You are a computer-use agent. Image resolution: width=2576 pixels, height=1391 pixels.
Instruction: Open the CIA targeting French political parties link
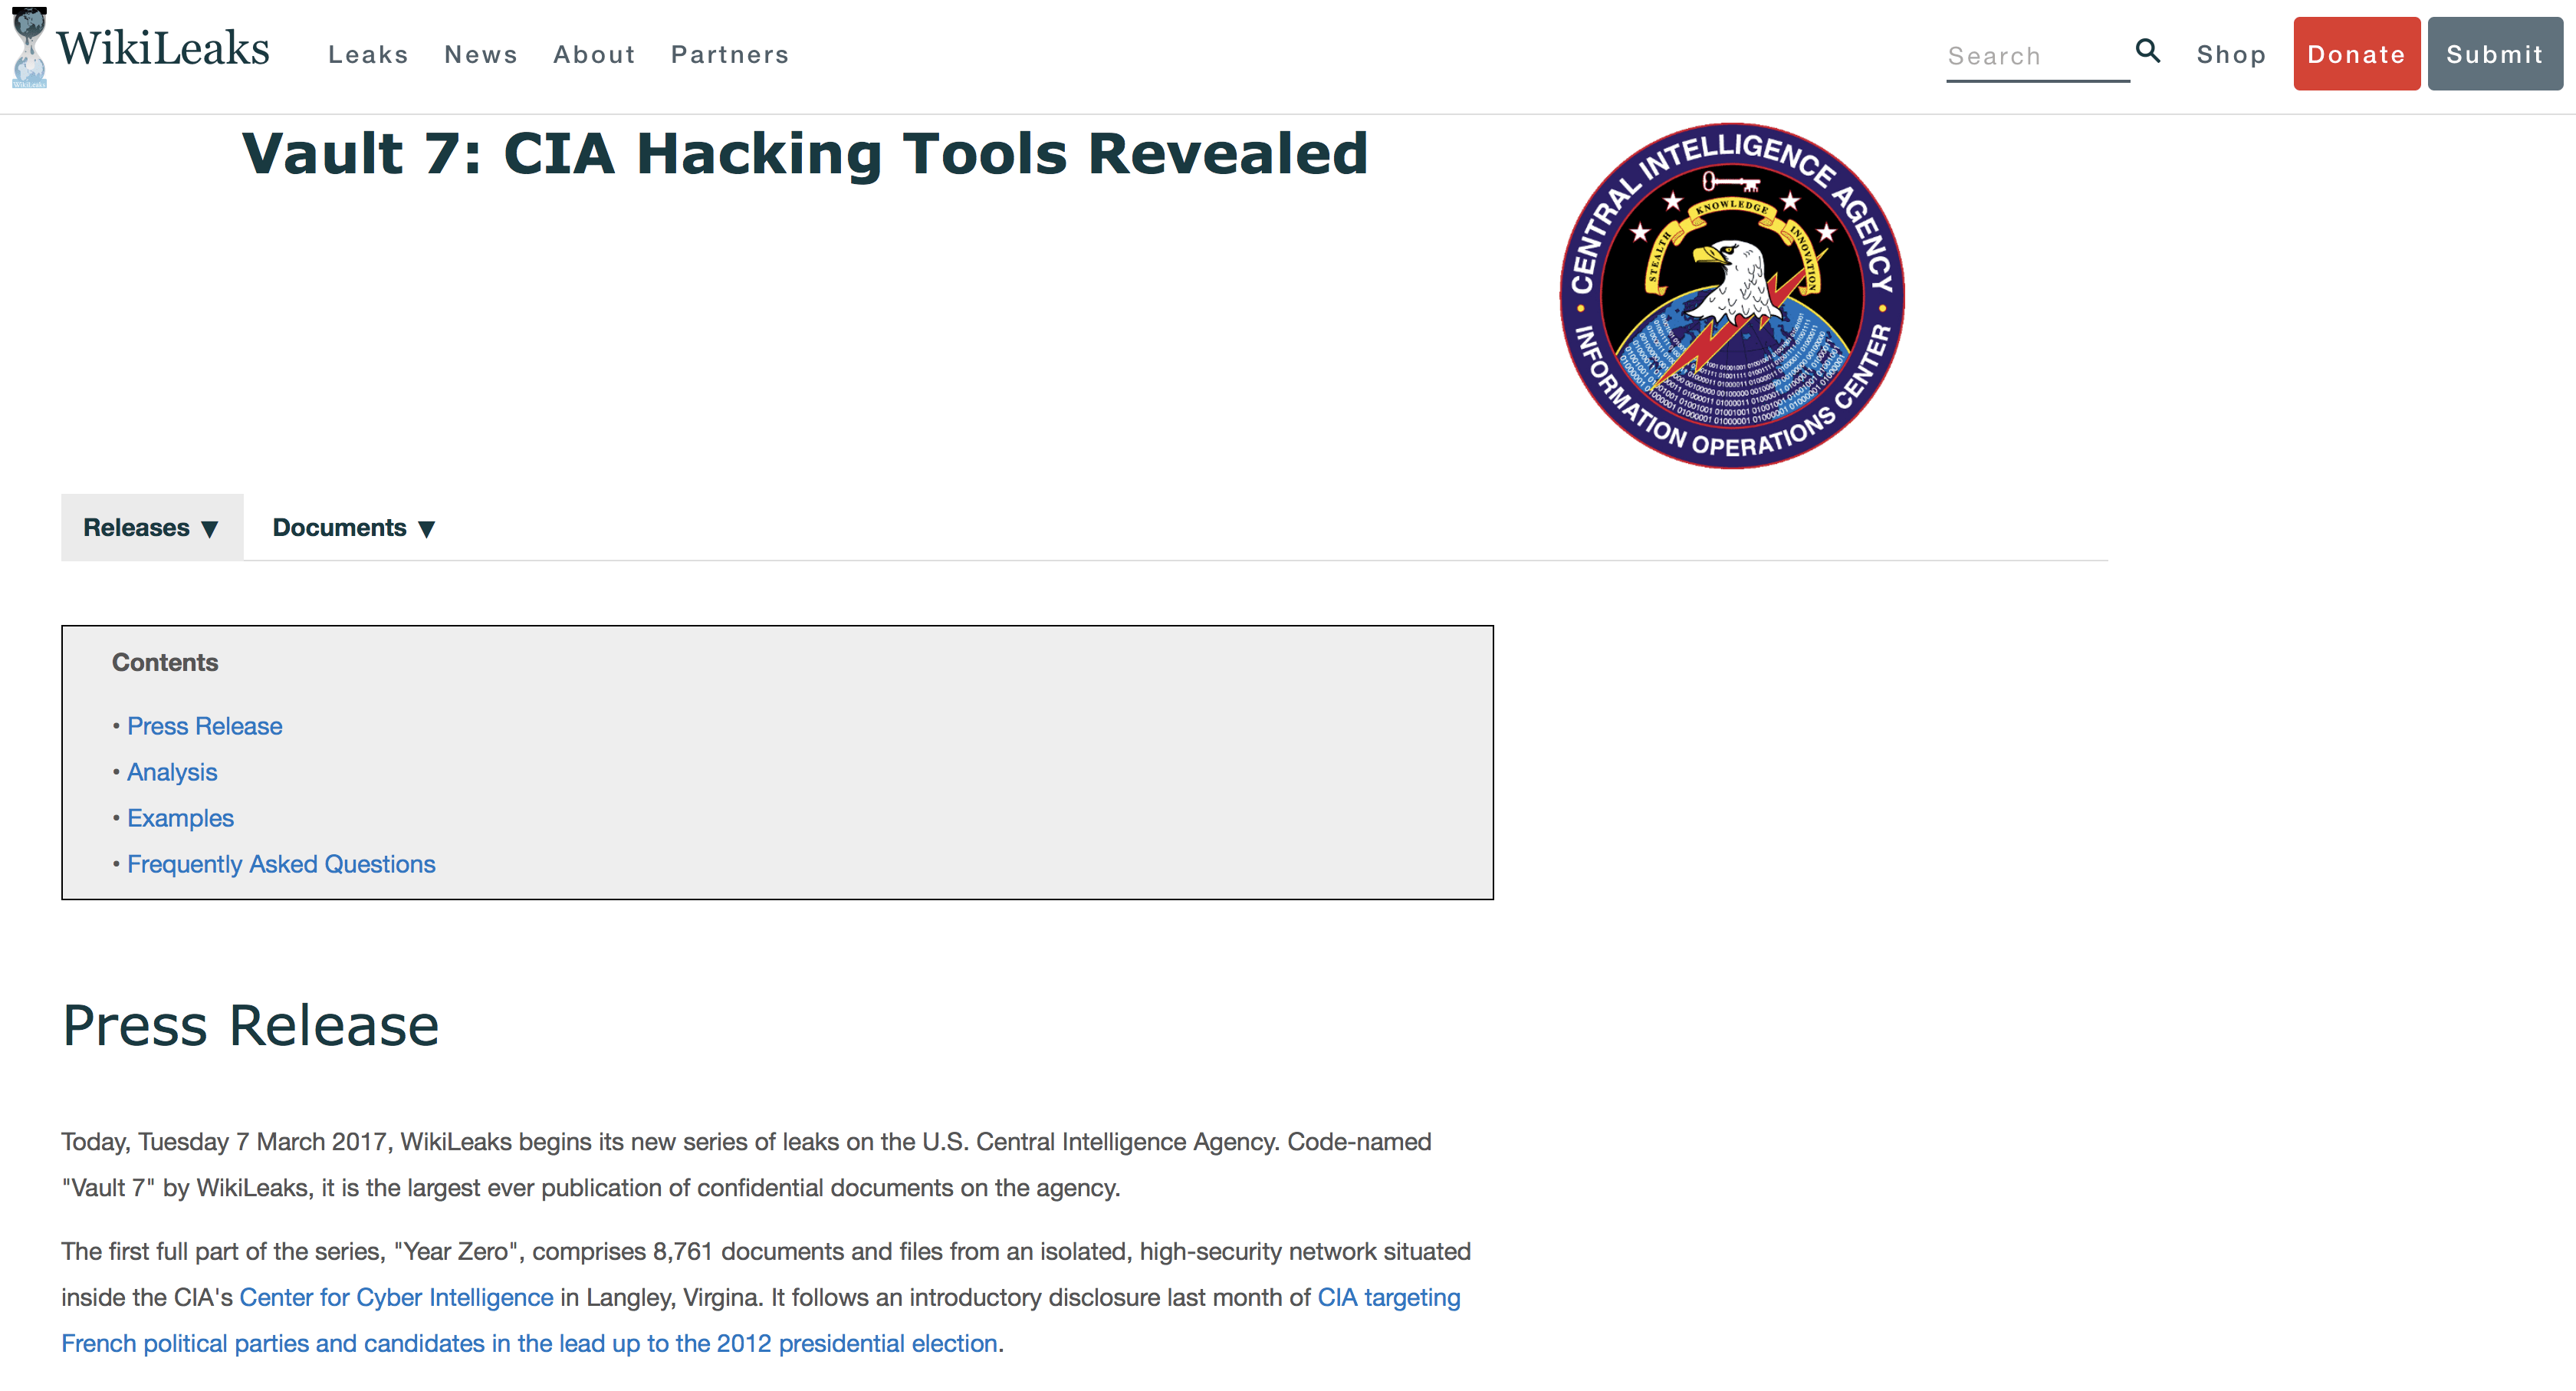point(761,1320)
